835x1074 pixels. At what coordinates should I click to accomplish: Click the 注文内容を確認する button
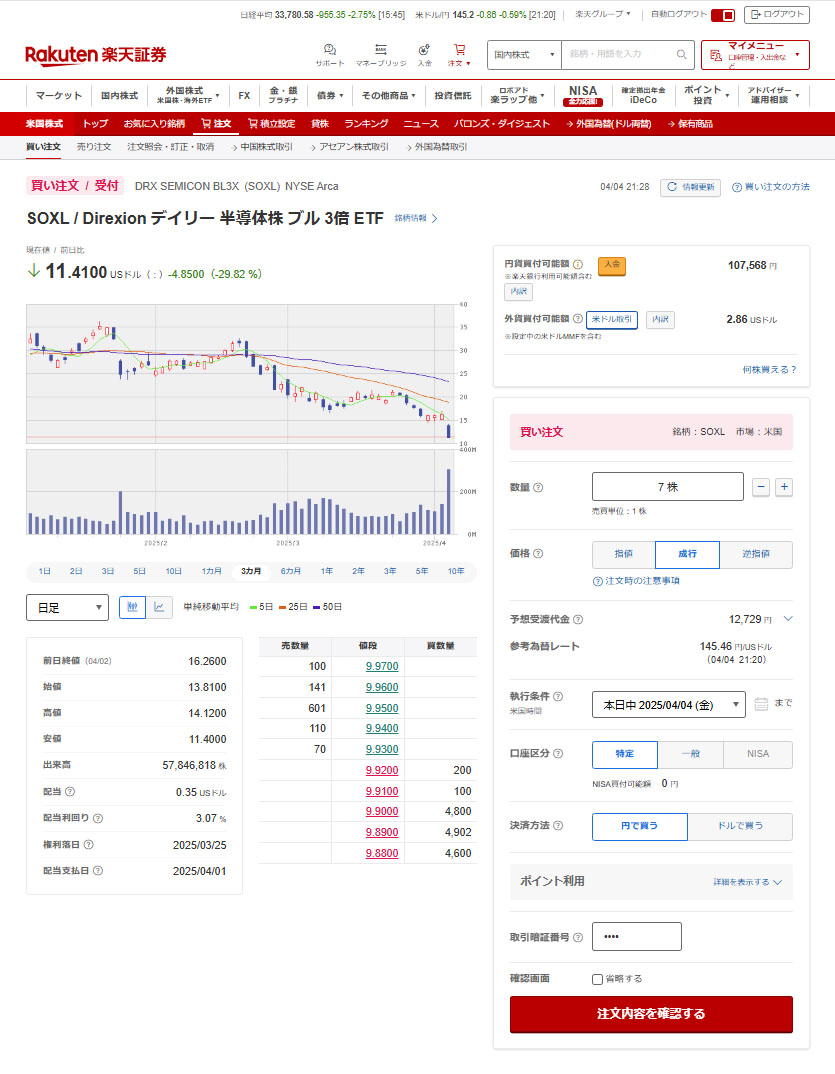click(x=651, y=1014)
